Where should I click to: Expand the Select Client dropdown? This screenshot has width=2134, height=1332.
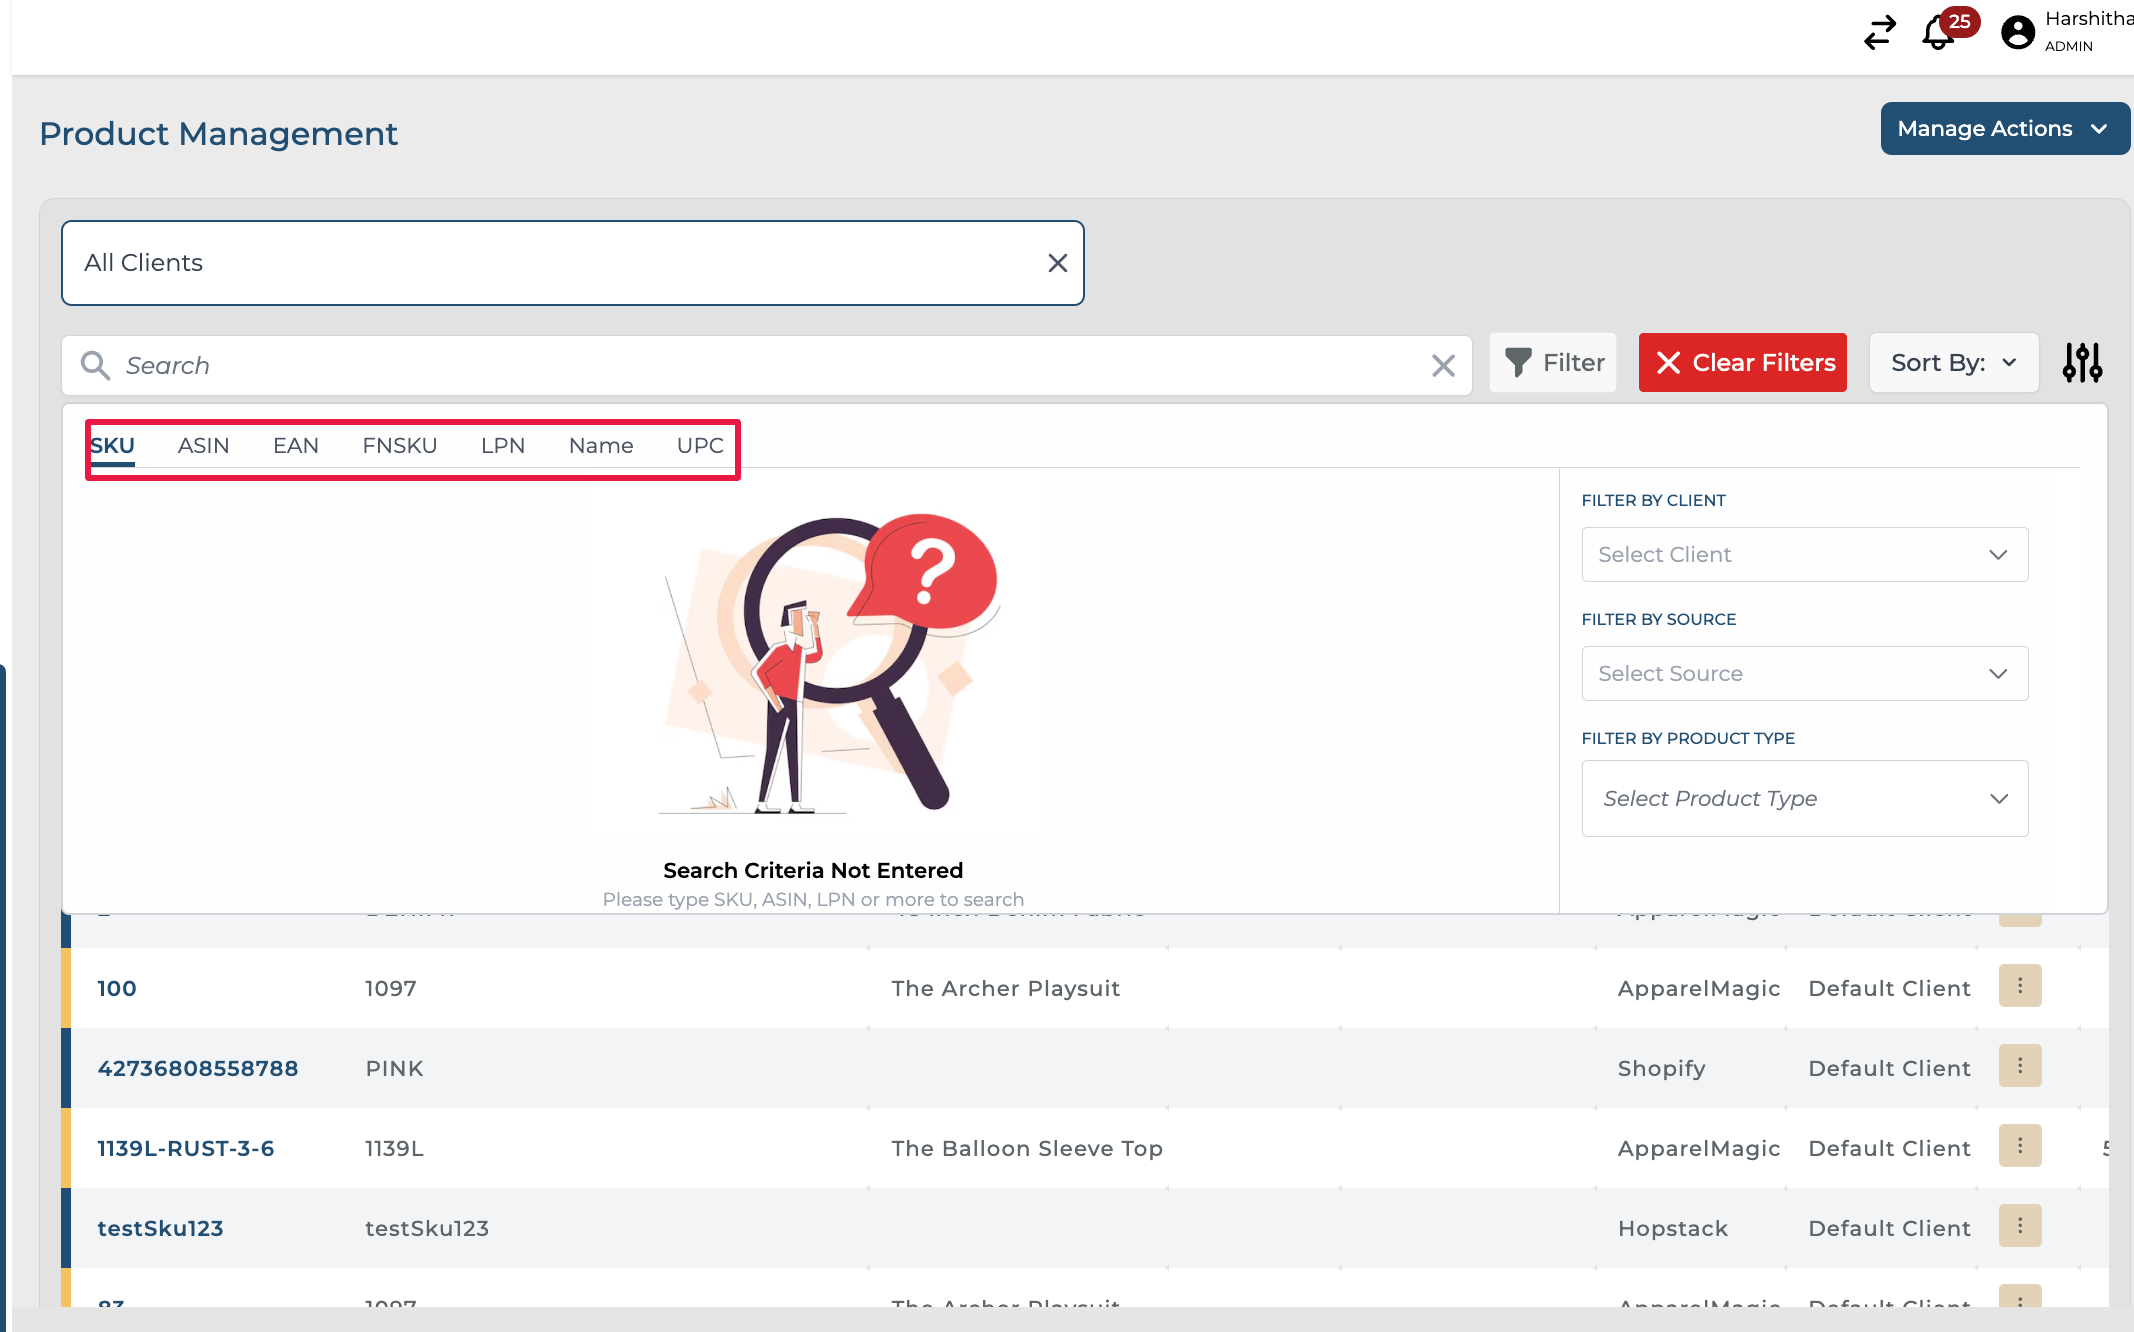point(1804,555)
